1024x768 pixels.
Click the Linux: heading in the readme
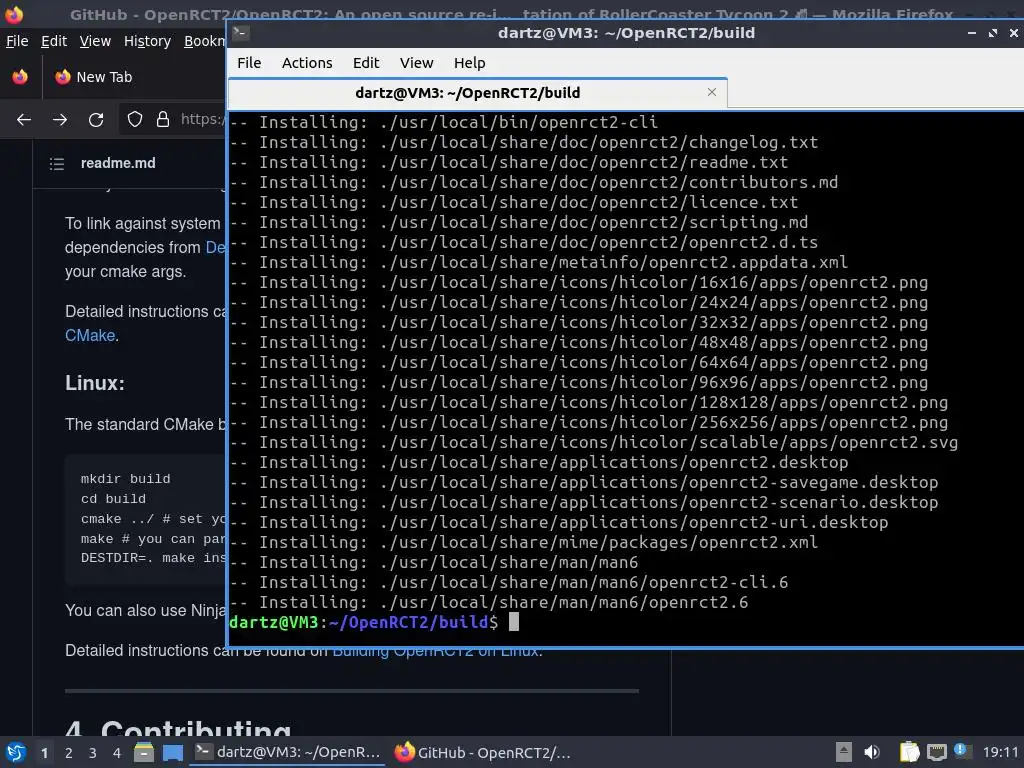(x=95, y=383)
